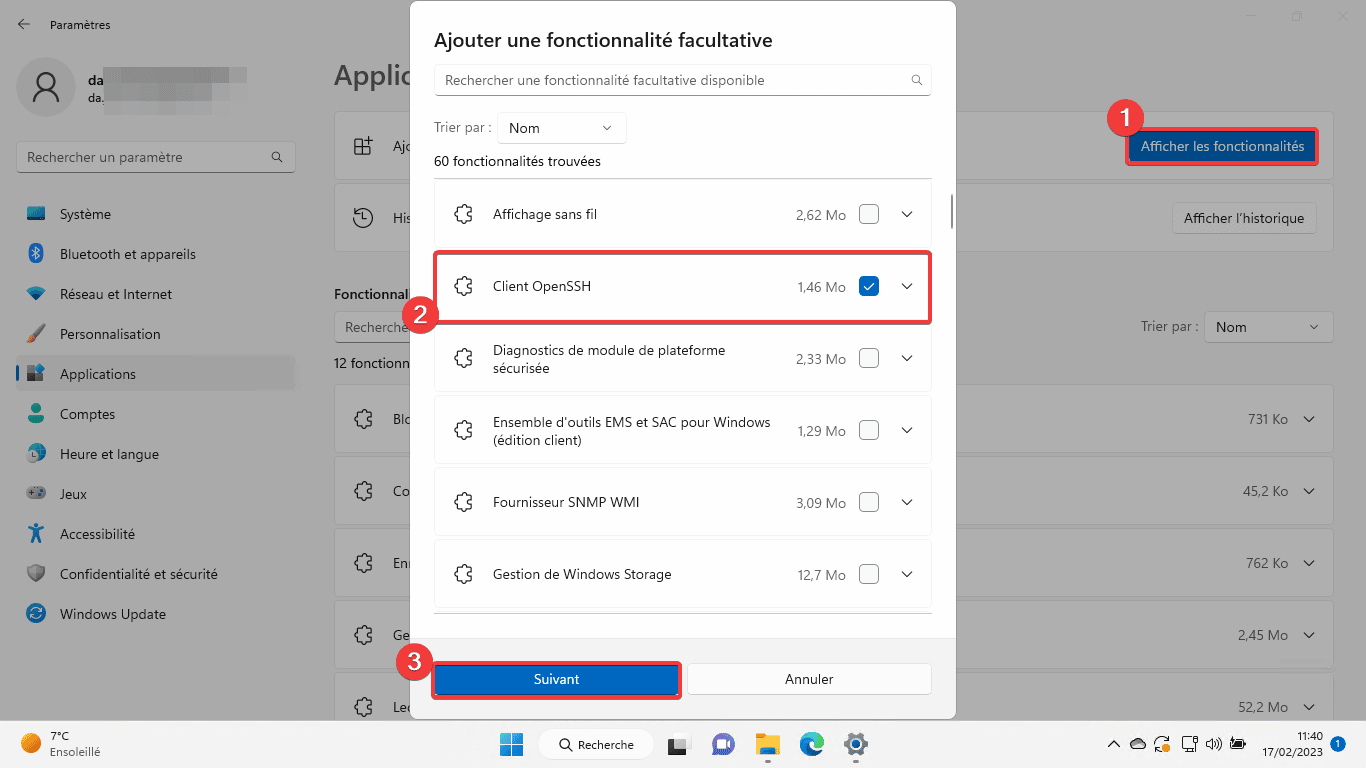The height and width of the screenshot is (768, 1366).
Task: Expand Client OpenSSH details chevron
Action: tap(907, 285)
